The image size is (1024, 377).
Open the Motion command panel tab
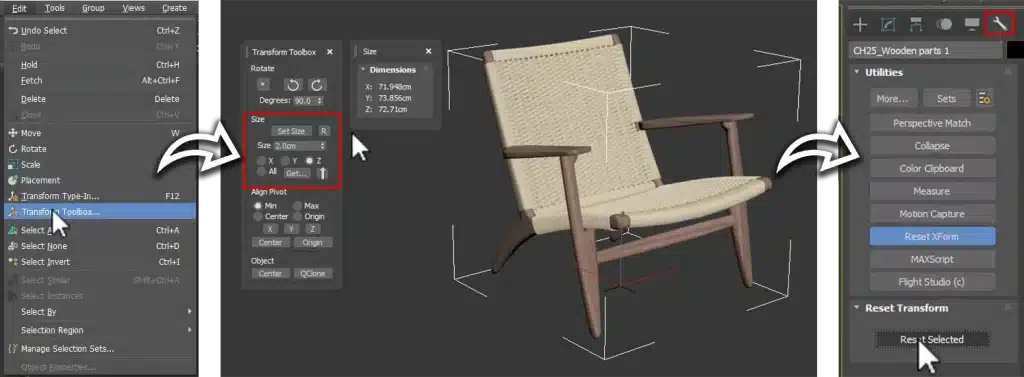(944, 25)
